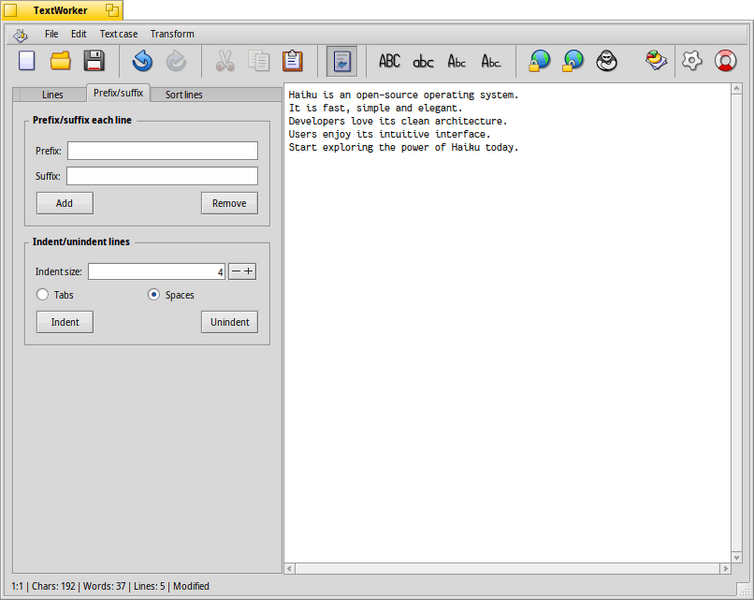Apply sentence case with the Abc. icon
This screenshot has width=754, height=600.
click(491, 61)
